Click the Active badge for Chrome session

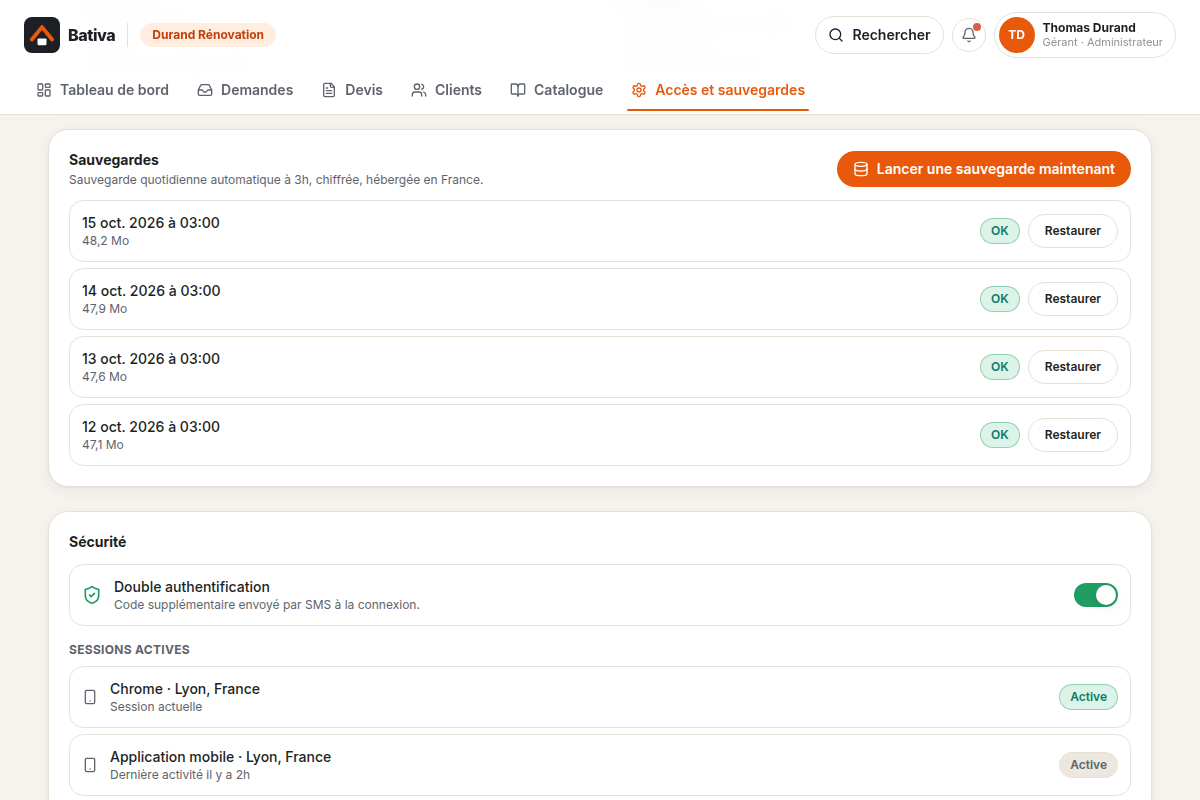coord(1088,697)
